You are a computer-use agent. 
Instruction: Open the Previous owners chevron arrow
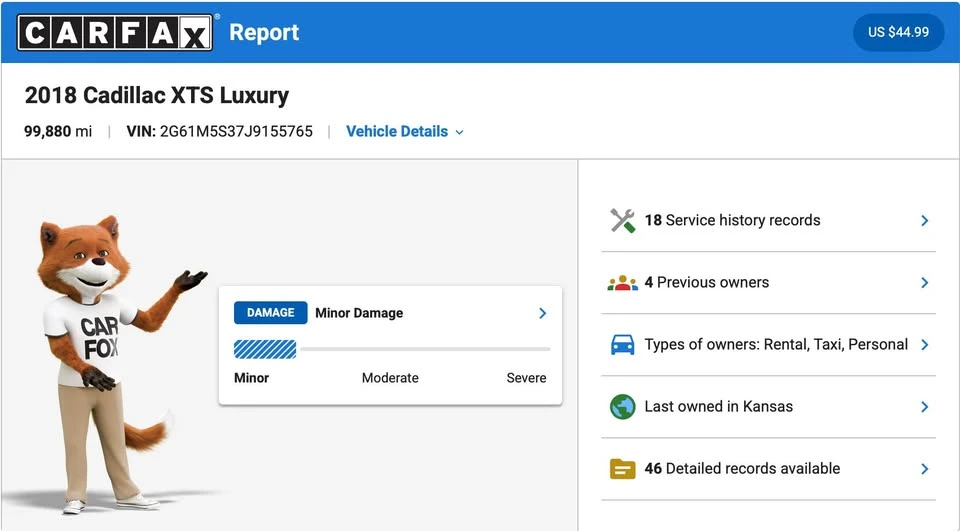tap(924, 282)
